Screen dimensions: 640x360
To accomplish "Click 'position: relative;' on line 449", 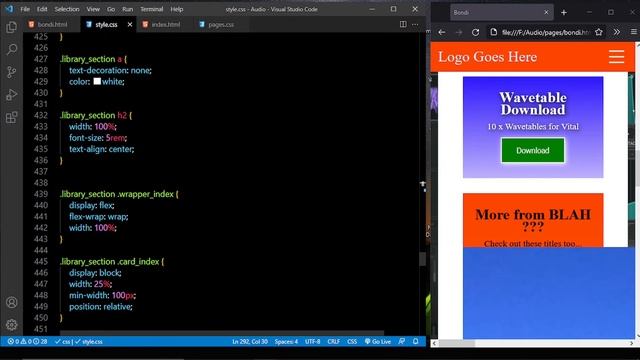I will point(100,307).
